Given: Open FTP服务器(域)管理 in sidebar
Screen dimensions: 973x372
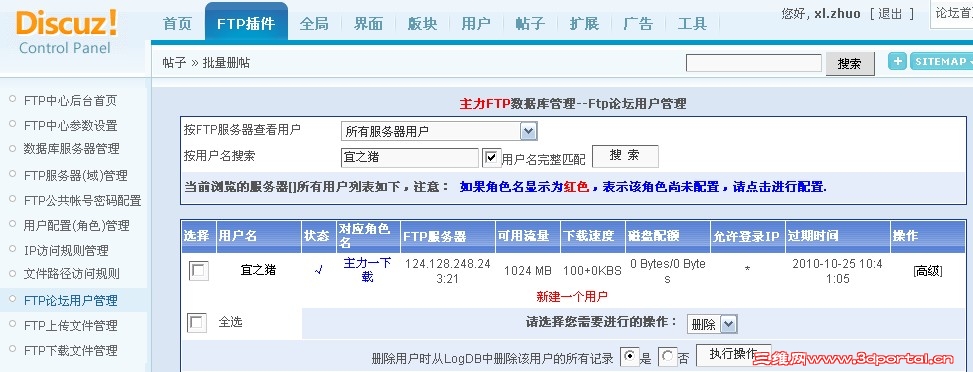Looking at the screenshot, I should 76,176.
